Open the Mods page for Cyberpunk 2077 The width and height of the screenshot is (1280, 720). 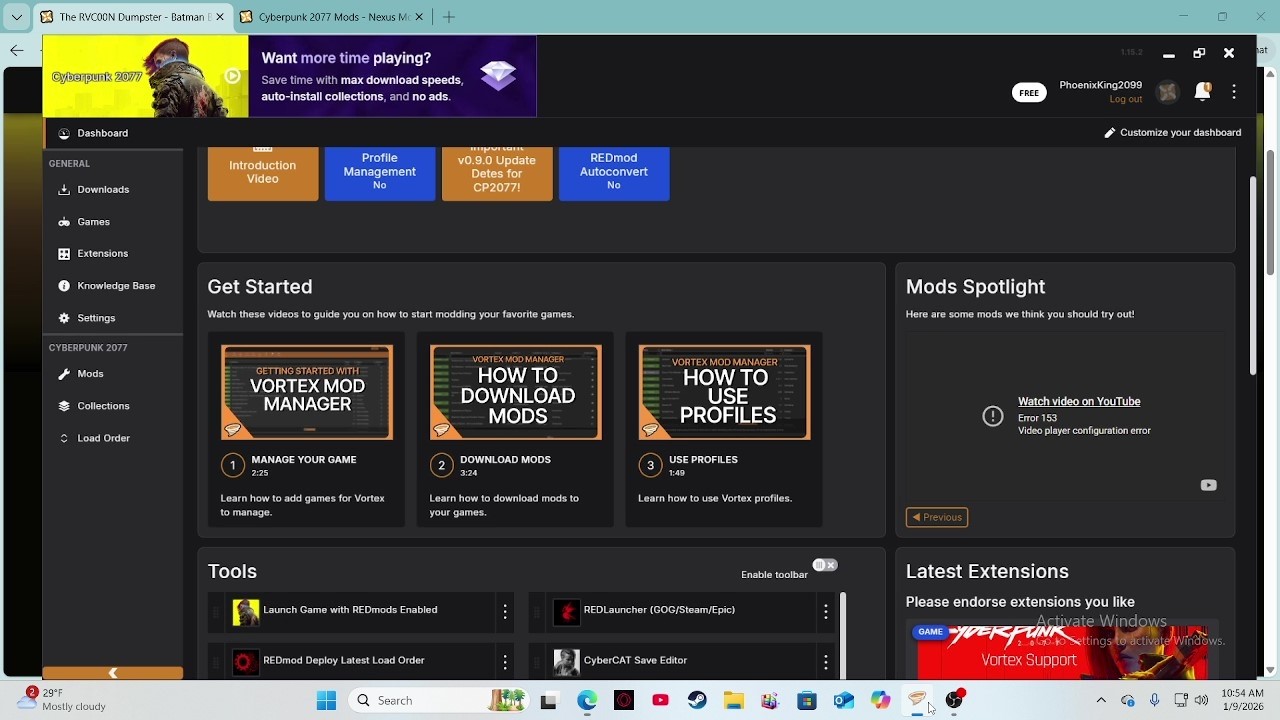pyautogui.click(x=112, y=373)
